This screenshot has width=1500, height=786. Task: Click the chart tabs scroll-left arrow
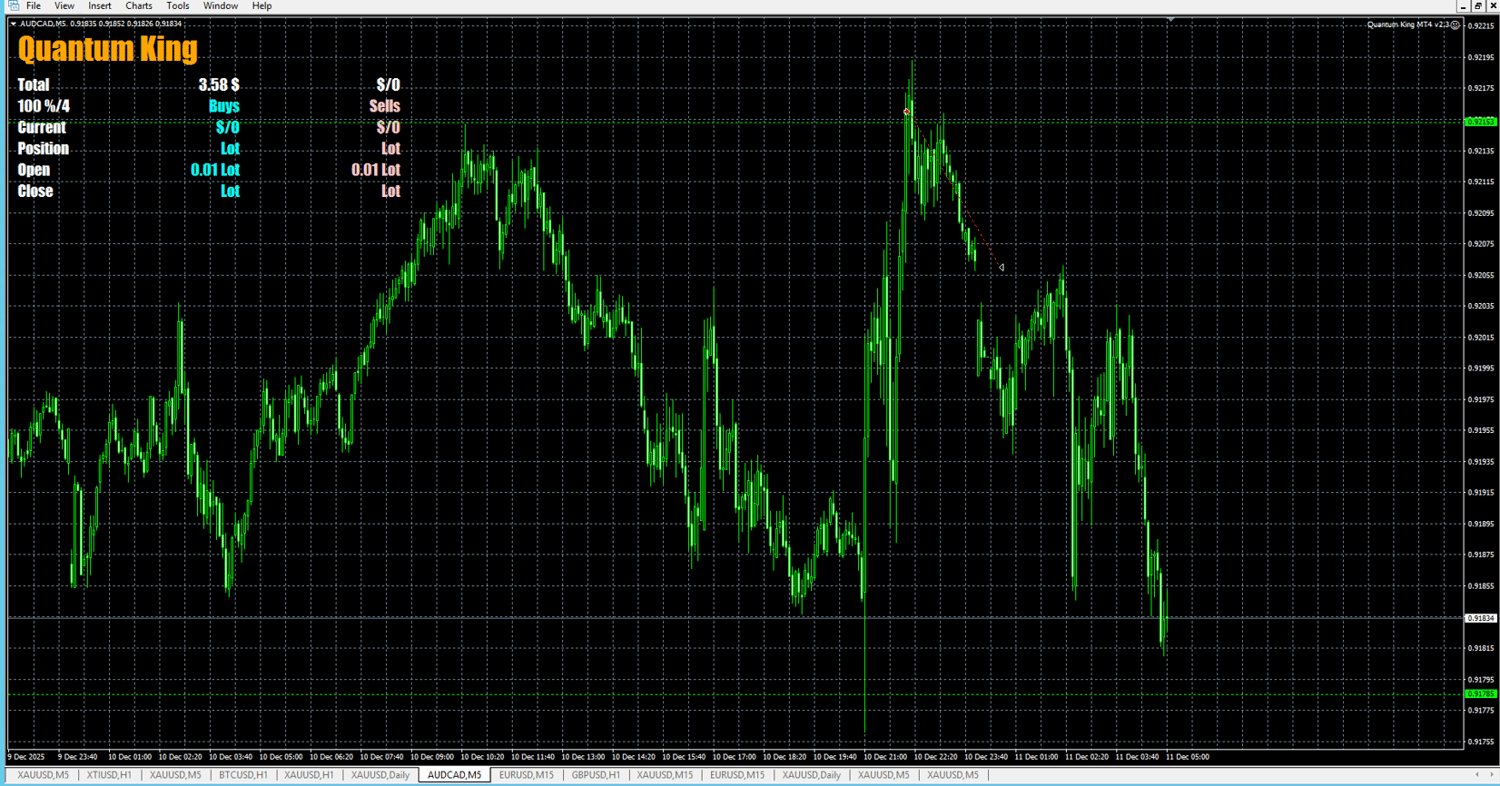[1477, 775]
